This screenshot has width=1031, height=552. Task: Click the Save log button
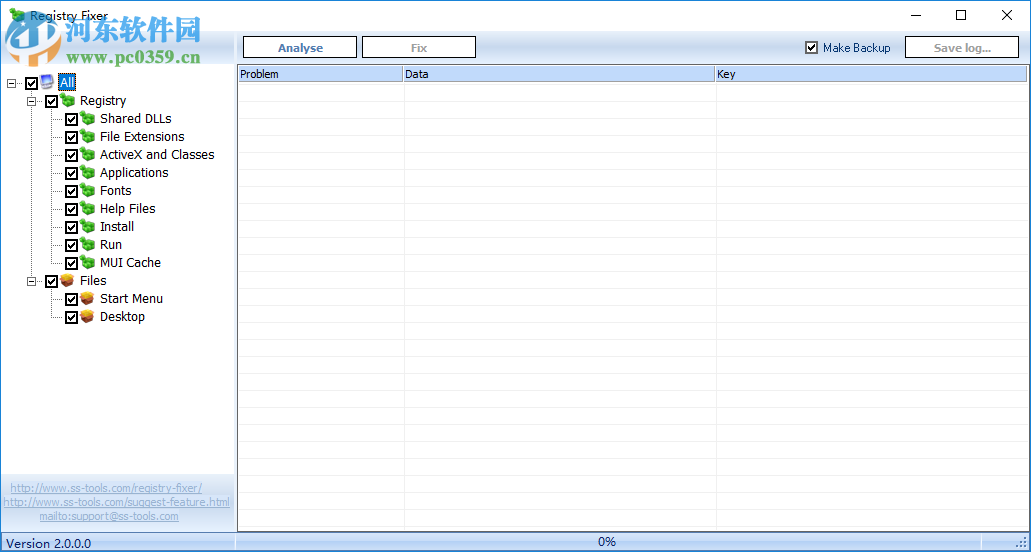coord(962,47)
